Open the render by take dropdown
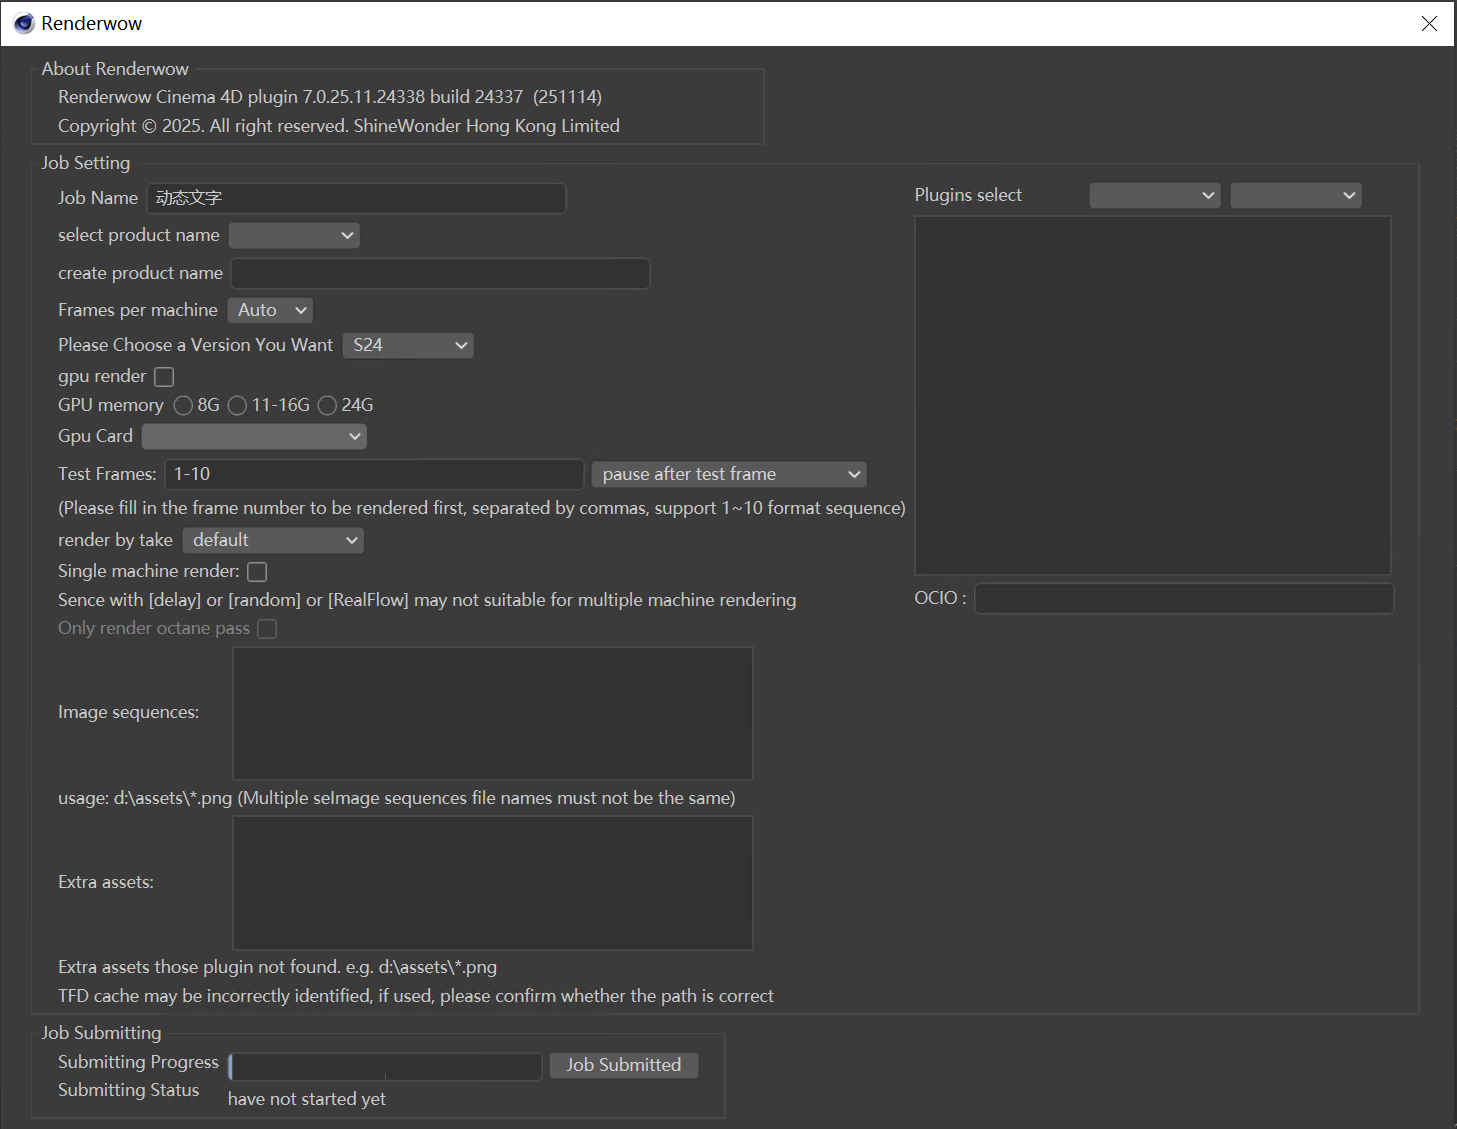 [x=273, y=540]
